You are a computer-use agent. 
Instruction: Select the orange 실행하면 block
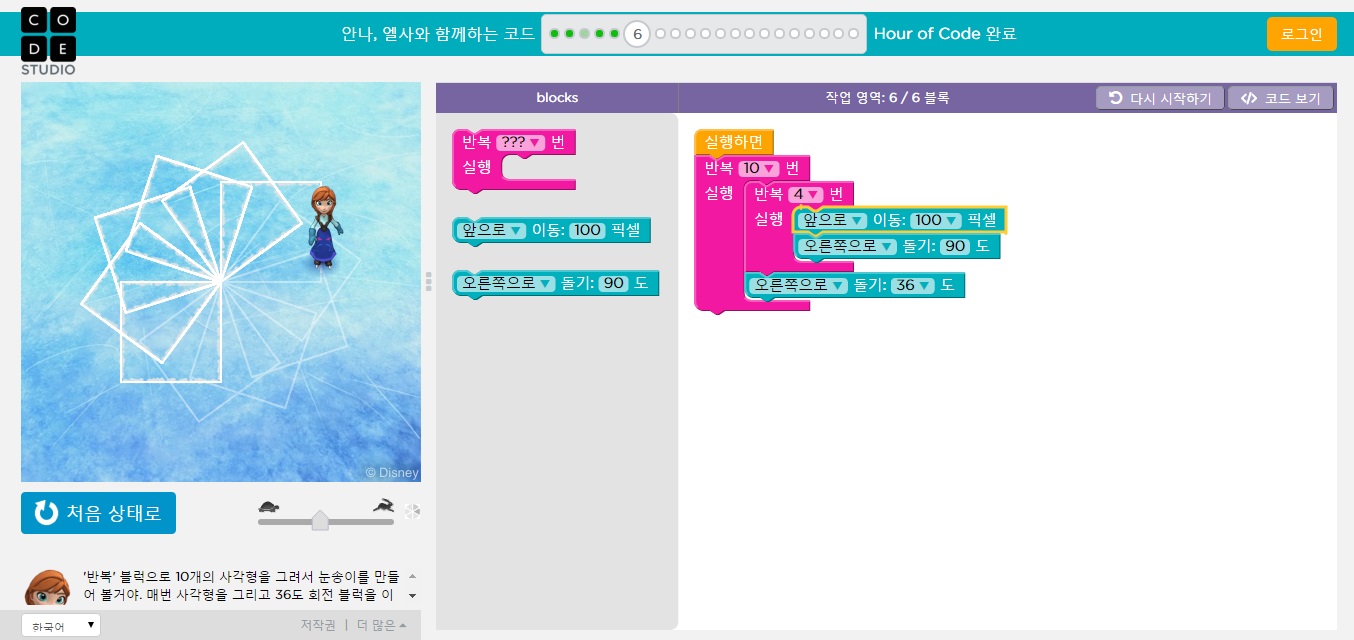point(734,143)
